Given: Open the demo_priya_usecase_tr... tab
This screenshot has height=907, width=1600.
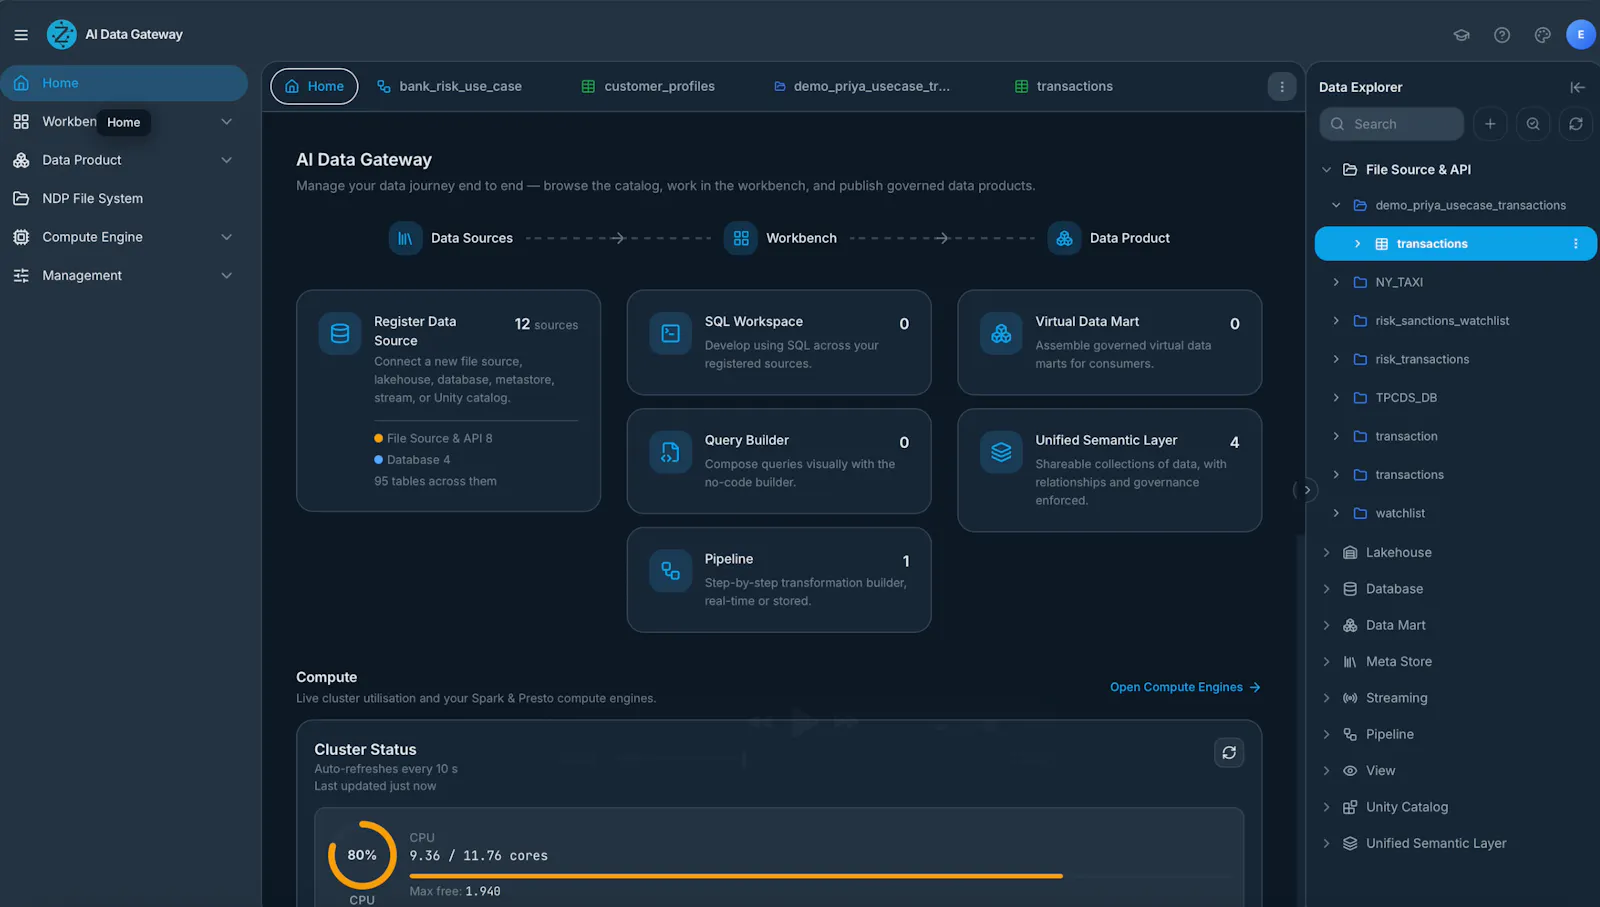Looking at the screenshot, I should point(862,87).
